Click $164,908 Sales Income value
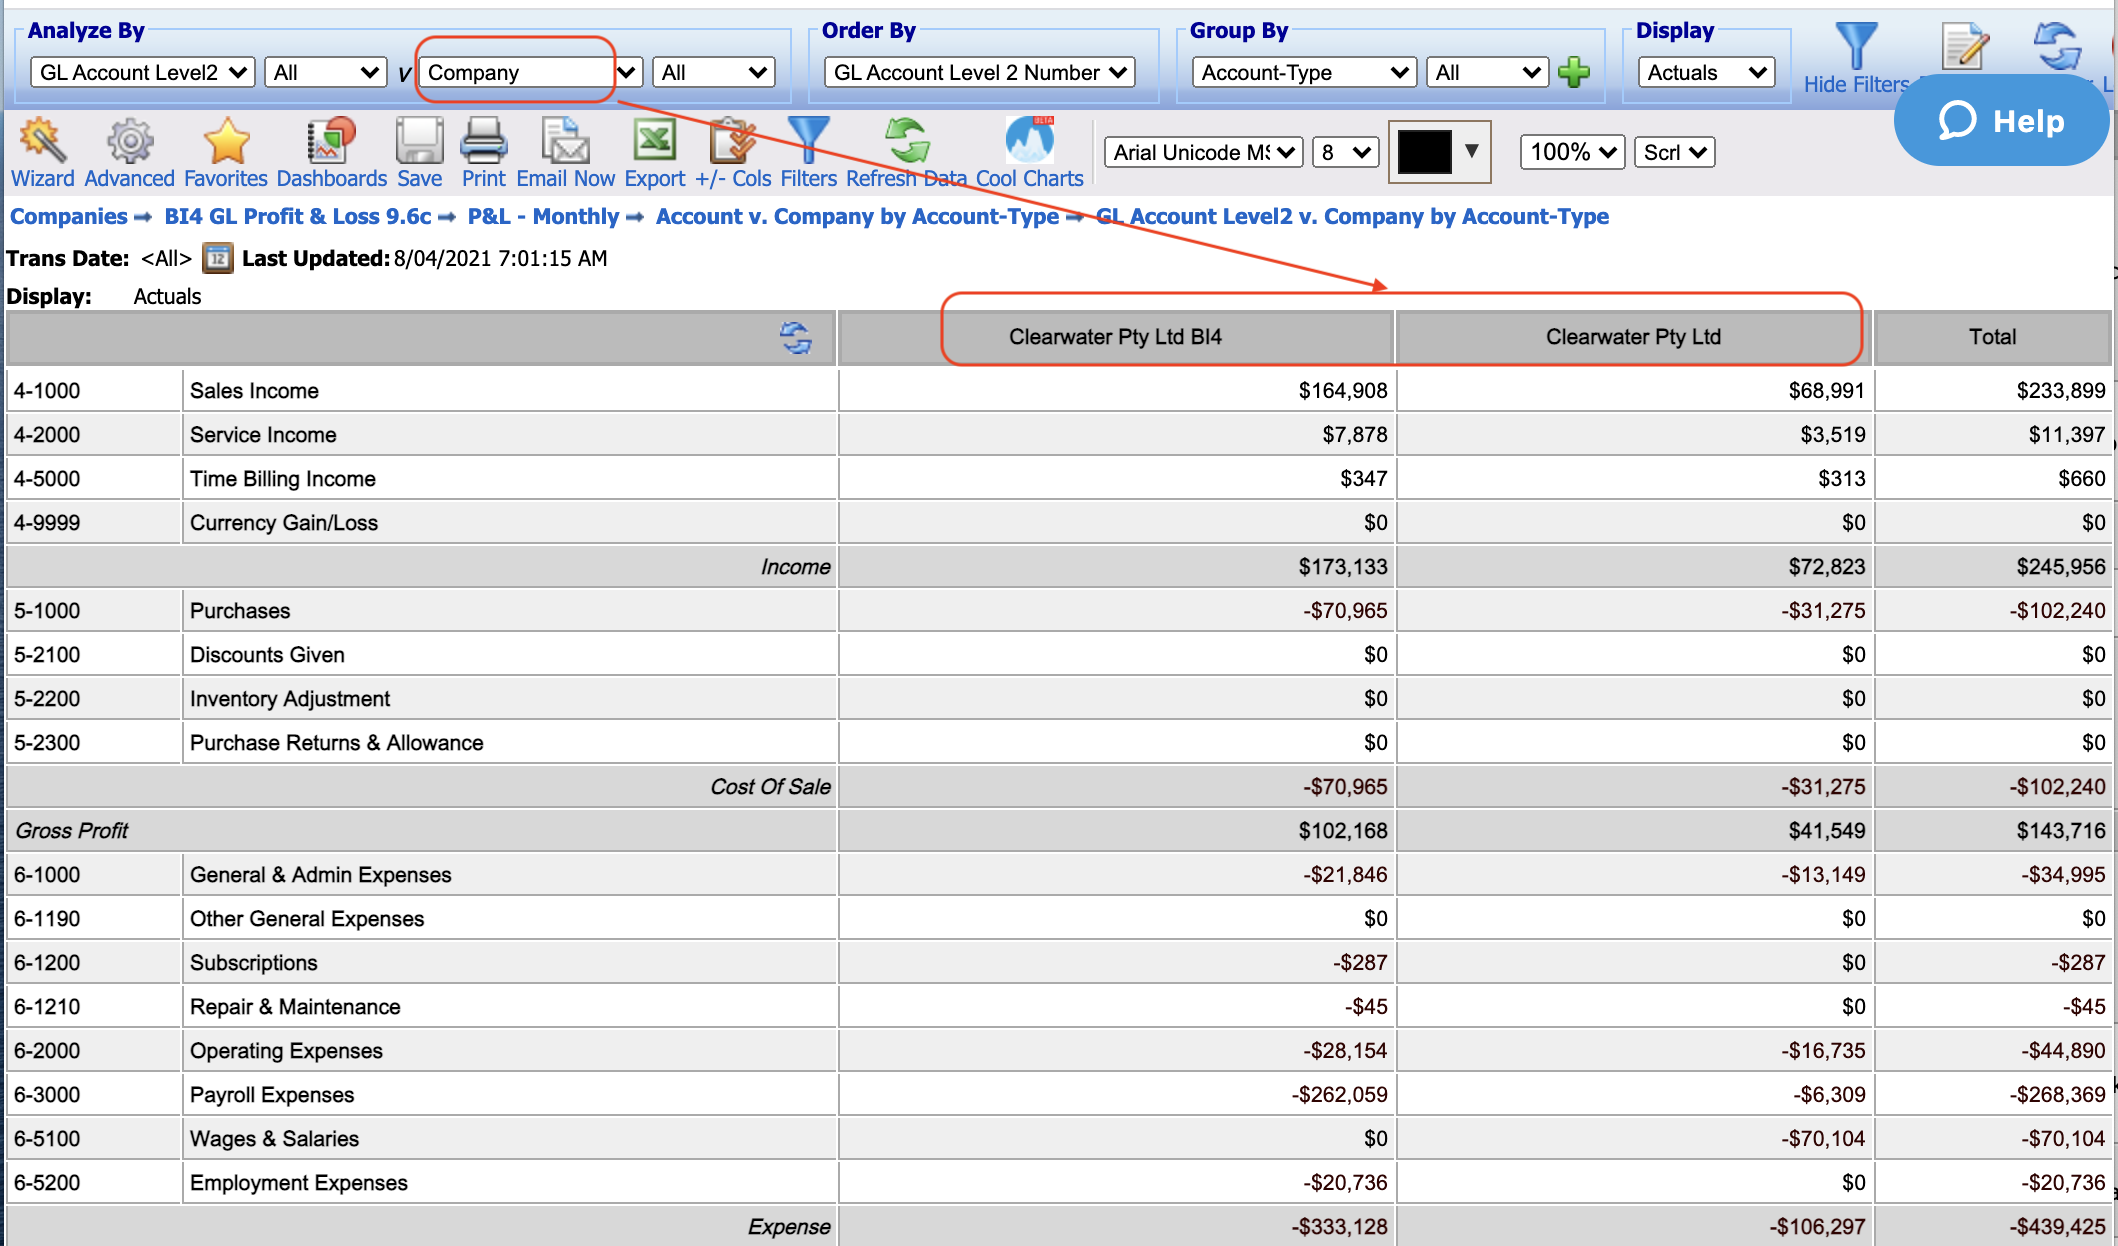This screenshot has width=2118, height=1246. 1343,391
